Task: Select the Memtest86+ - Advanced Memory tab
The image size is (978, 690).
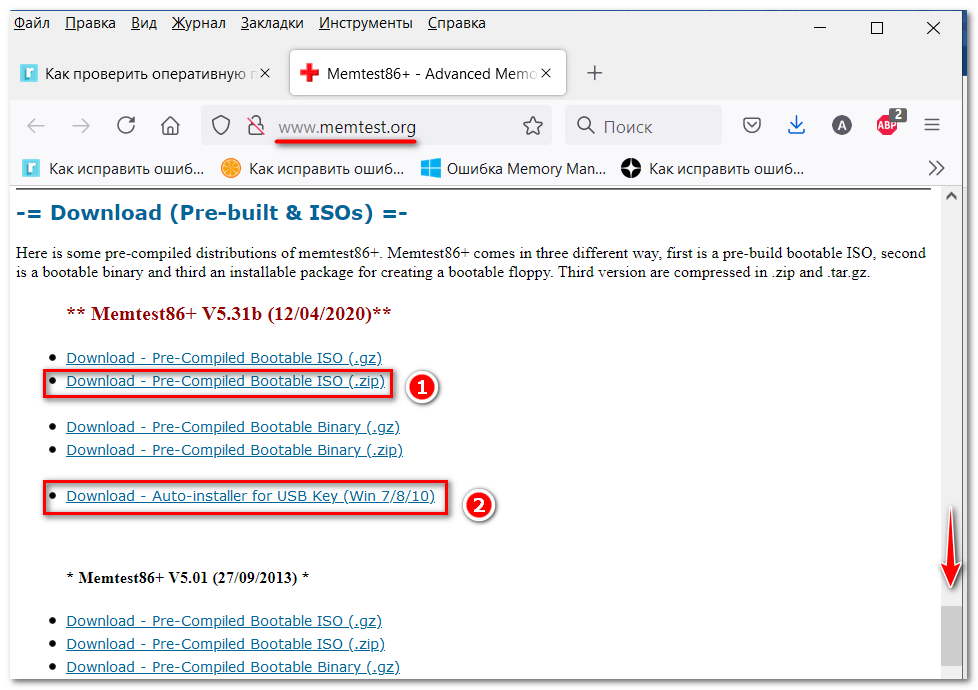Action: tap(428, 72)
